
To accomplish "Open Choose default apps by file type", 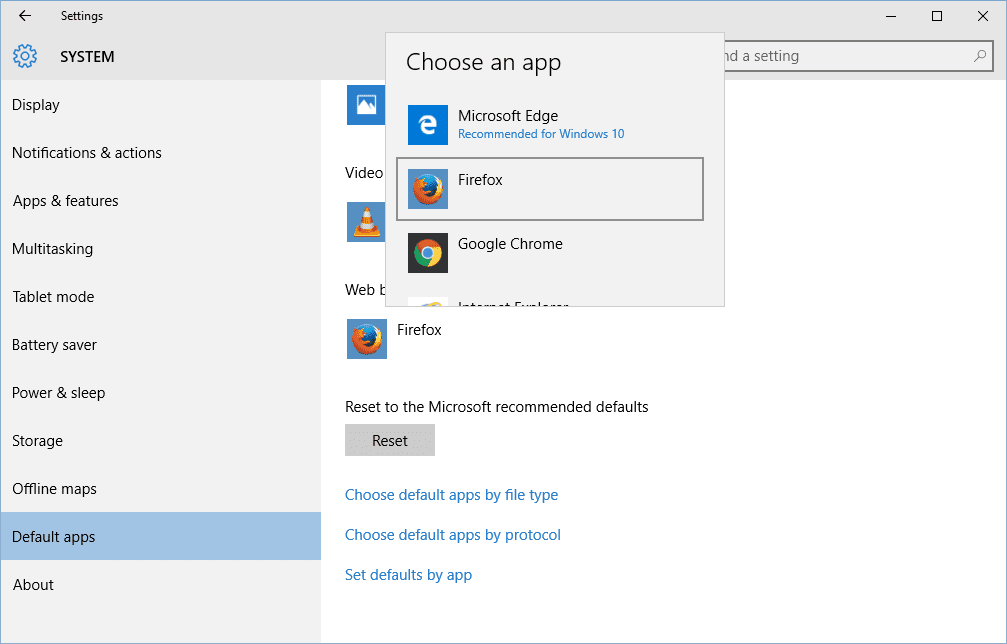I will 451,495.
